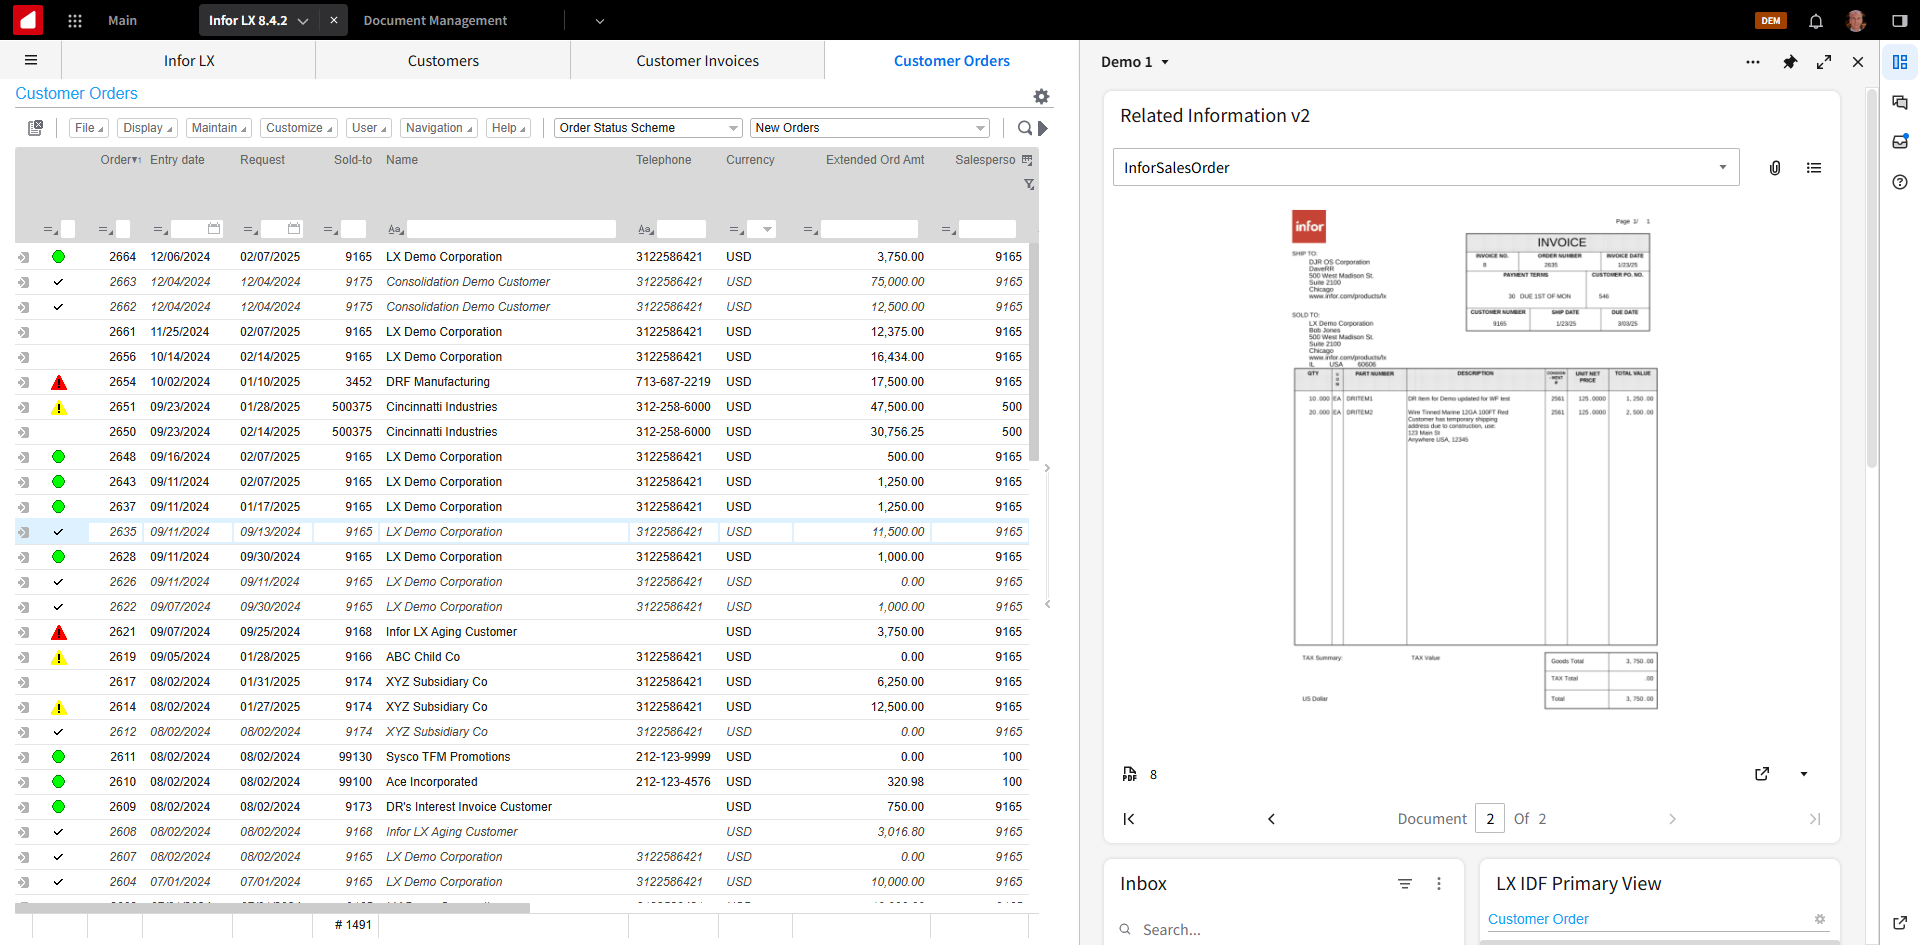
Task: Switch to the Infor LX tab
Action: coord(189,60)
